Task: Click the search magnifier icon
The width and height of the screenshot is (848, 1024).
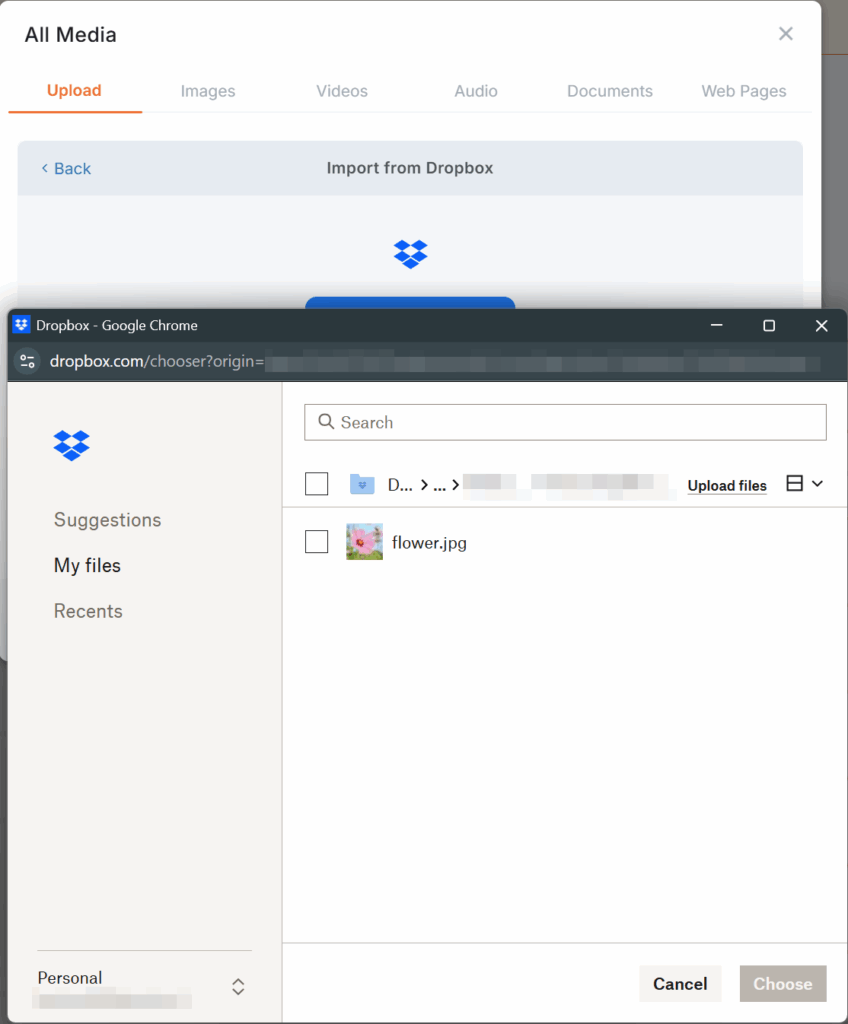Action: click(x=325, y=422)
